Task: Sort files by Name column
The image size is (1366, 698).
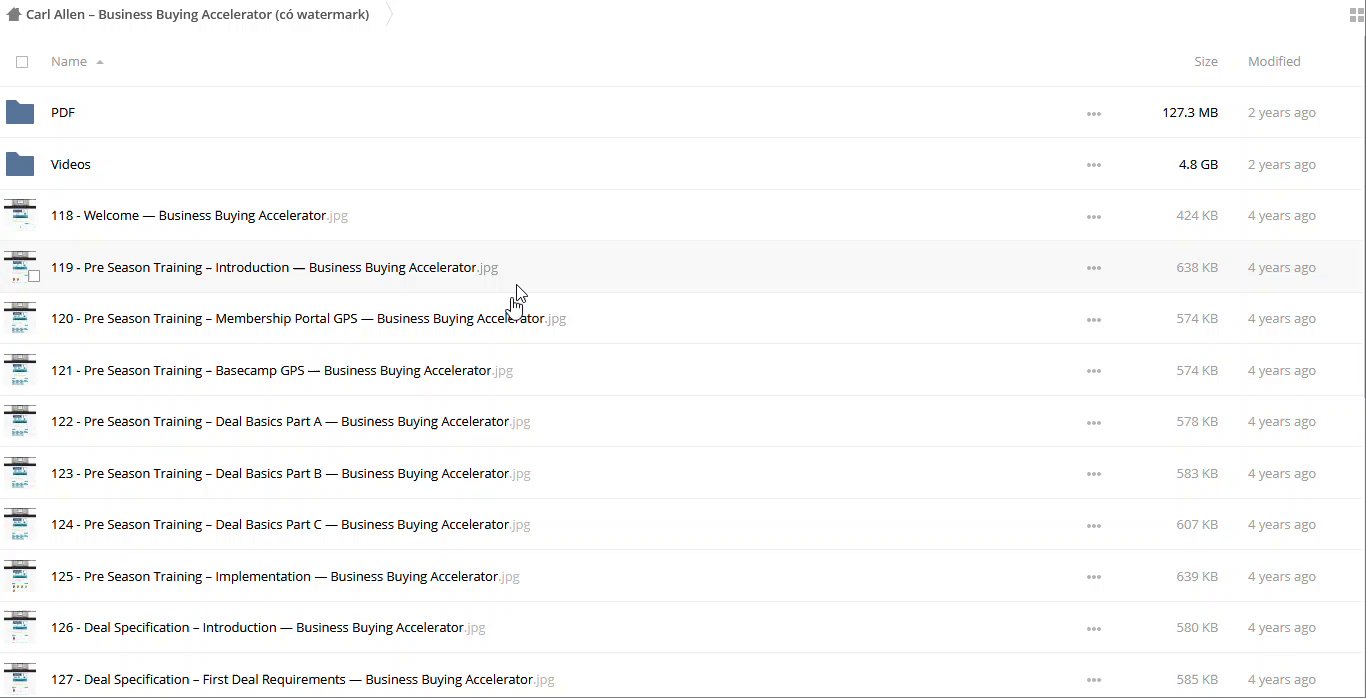Action: coord(69,61)
